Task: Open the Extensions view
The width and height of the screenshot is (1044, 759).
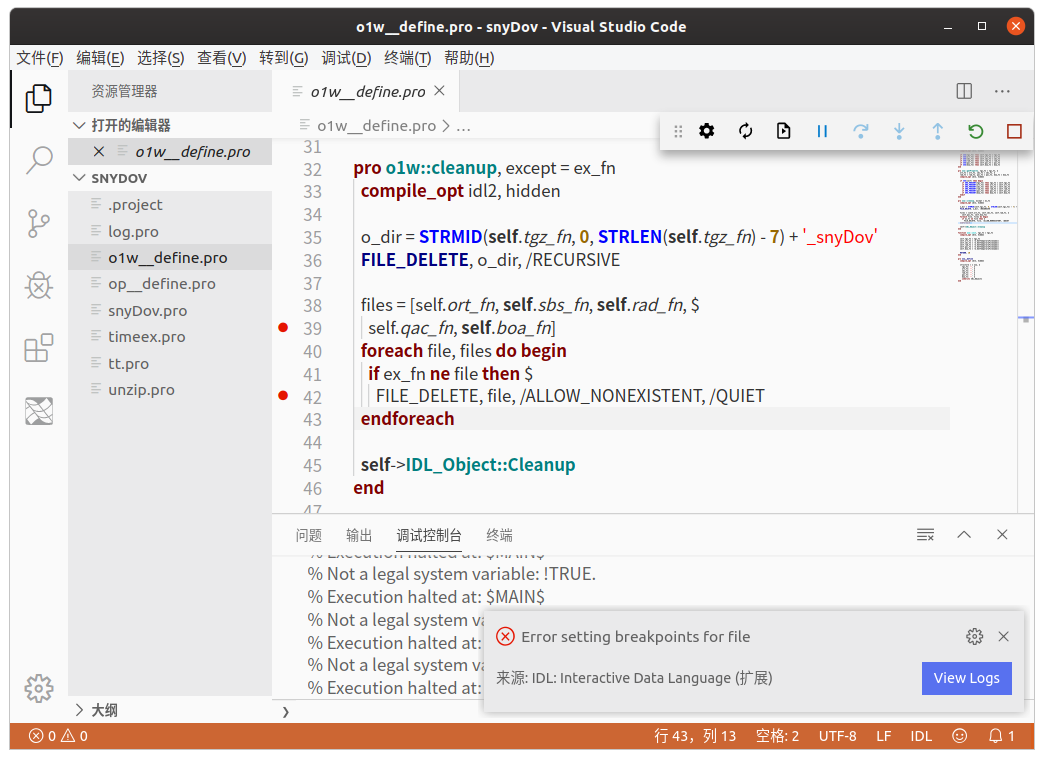Action: [x=39, y=348]
